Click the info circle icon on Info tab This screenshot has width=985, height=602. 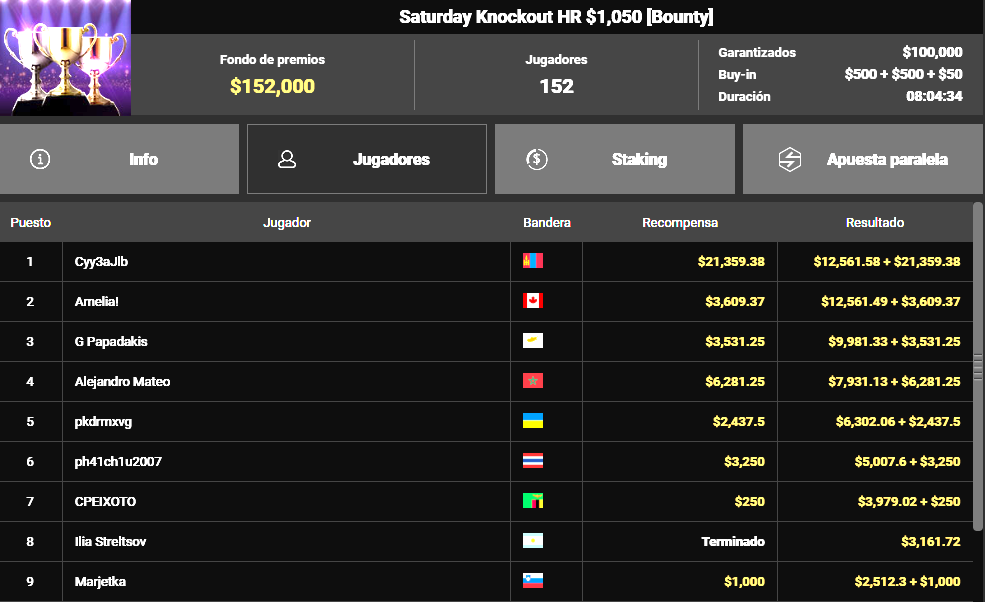pos(40,159)
